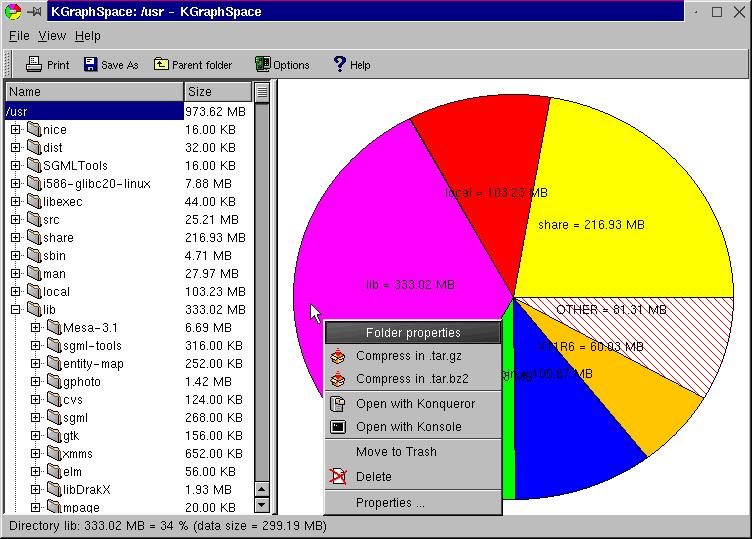Image resolution: width=752 pixels, height=539 pixels.
Task: Select Delete from the context menu
Action: 413,477
